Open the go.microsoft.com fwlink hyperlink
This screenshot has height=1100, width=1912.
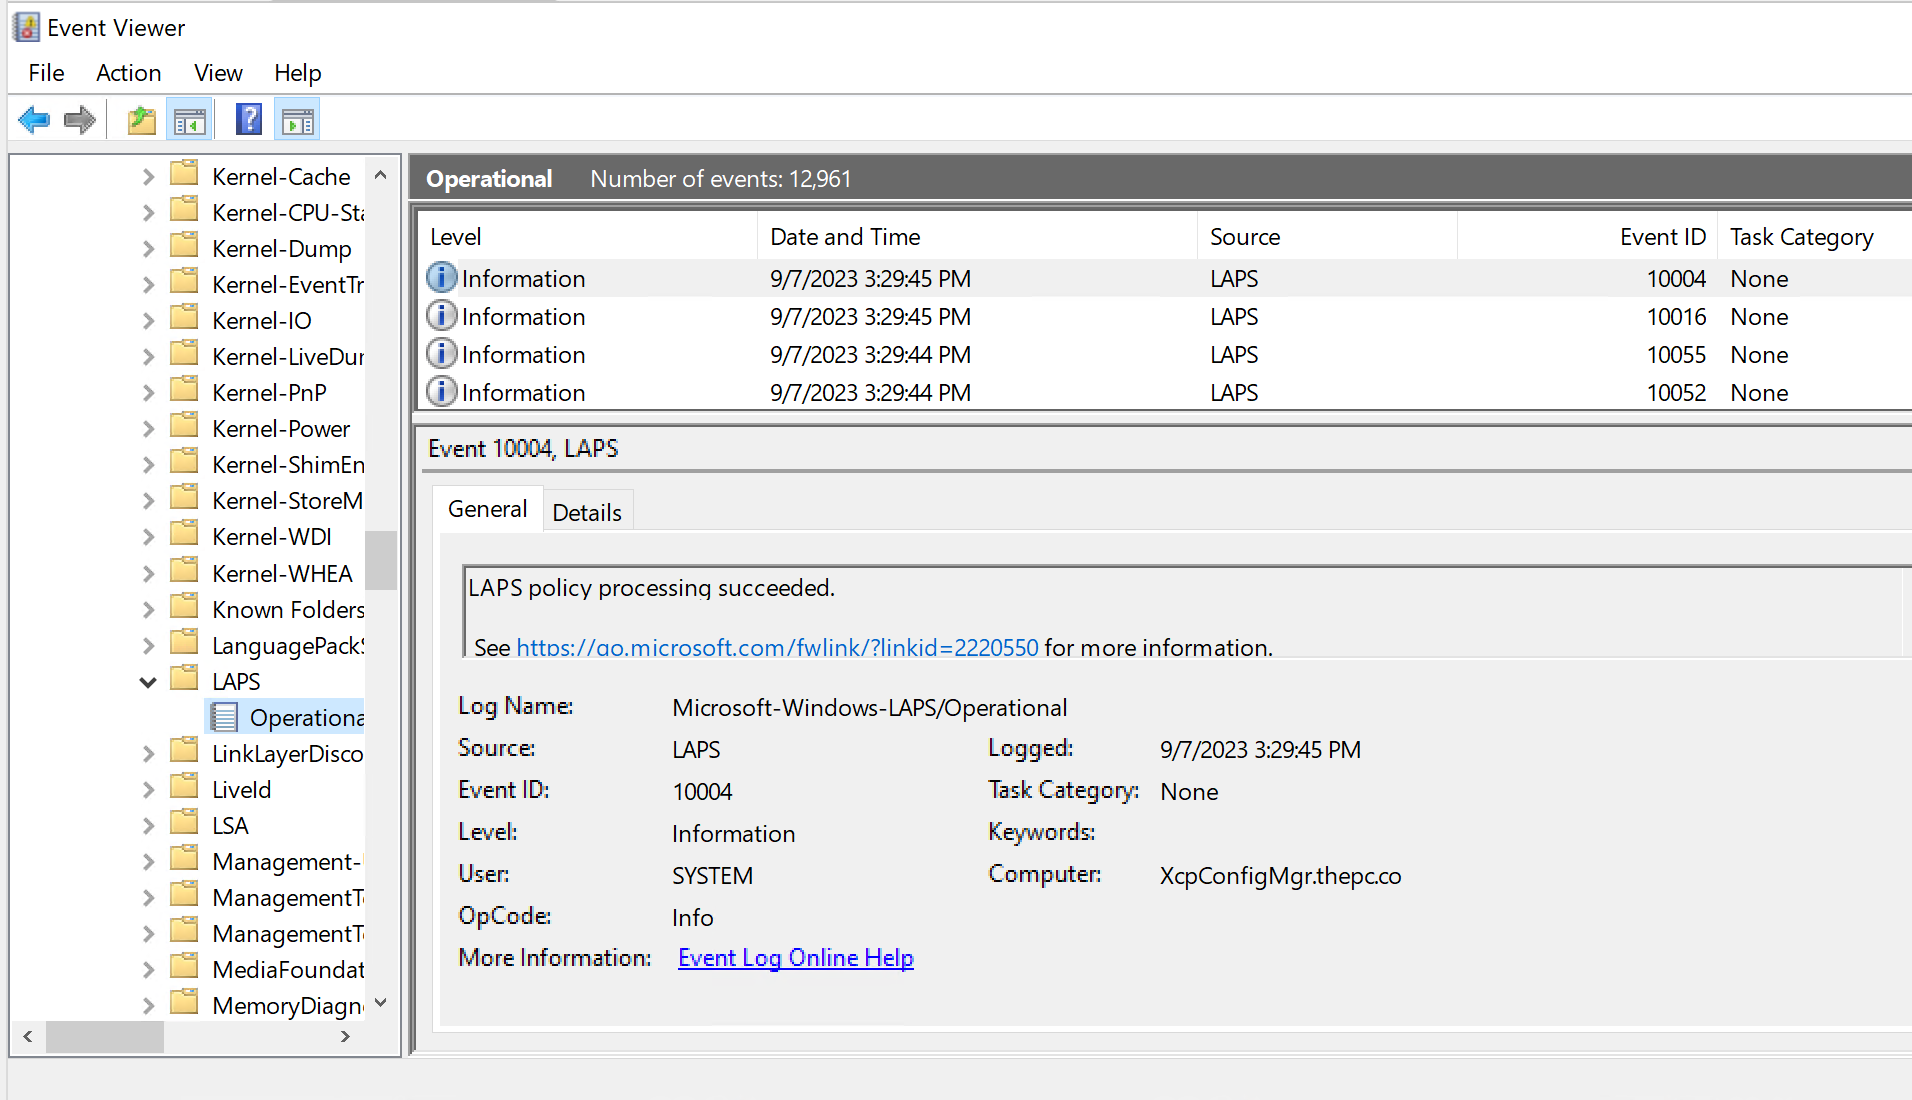coord(777,648)
